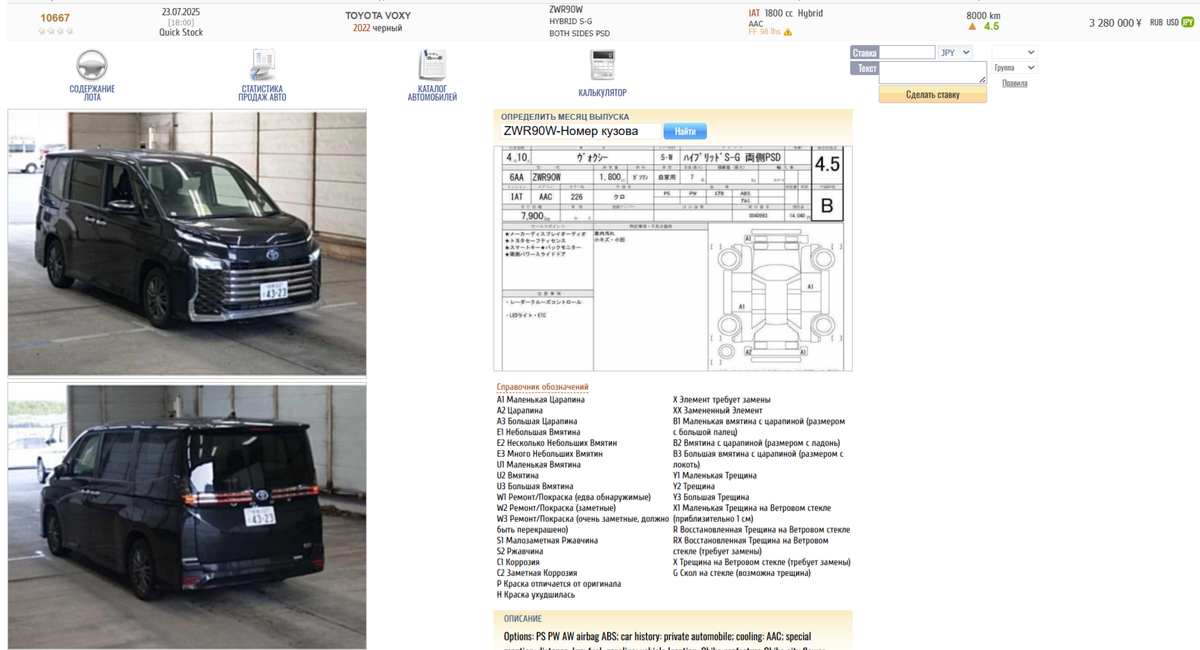Click the P Краска отличается от оригинала entry
This screenshot has width=1200, height=650.
click(x=559, y=584)
